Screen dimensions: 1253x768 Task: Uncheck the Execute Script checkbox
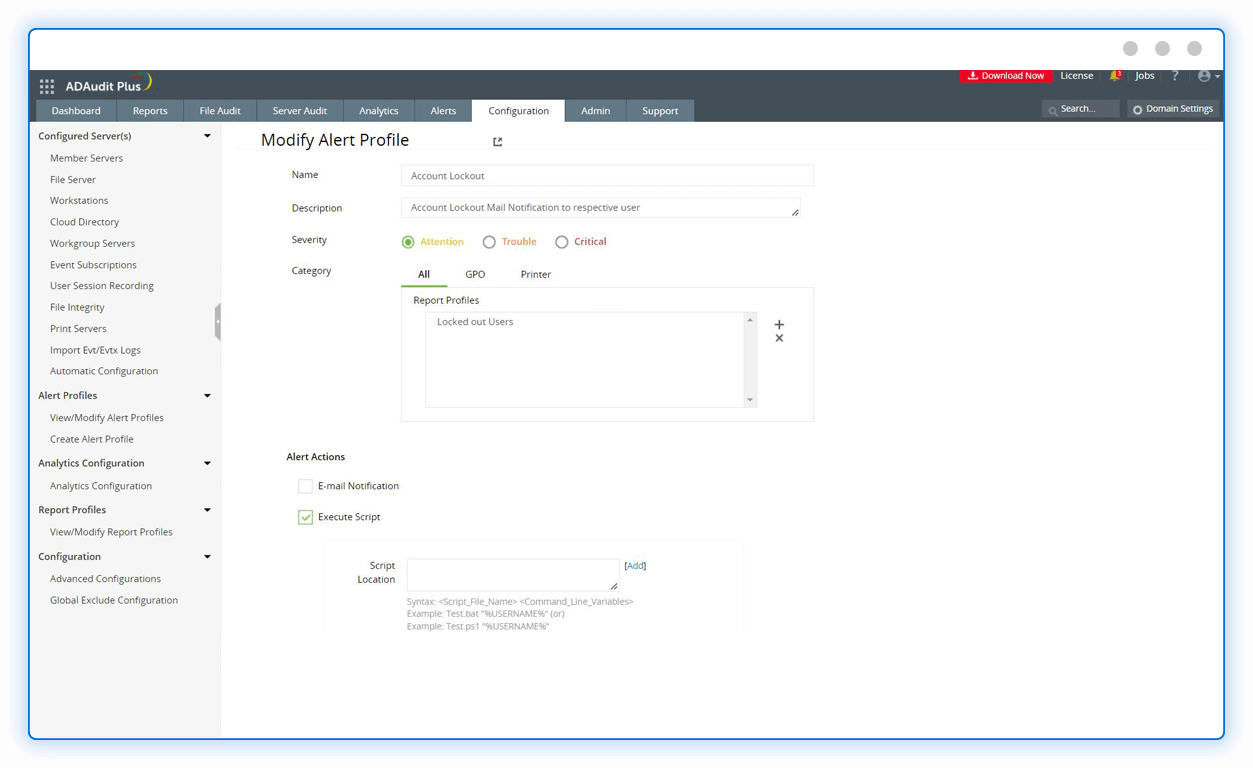305,517
